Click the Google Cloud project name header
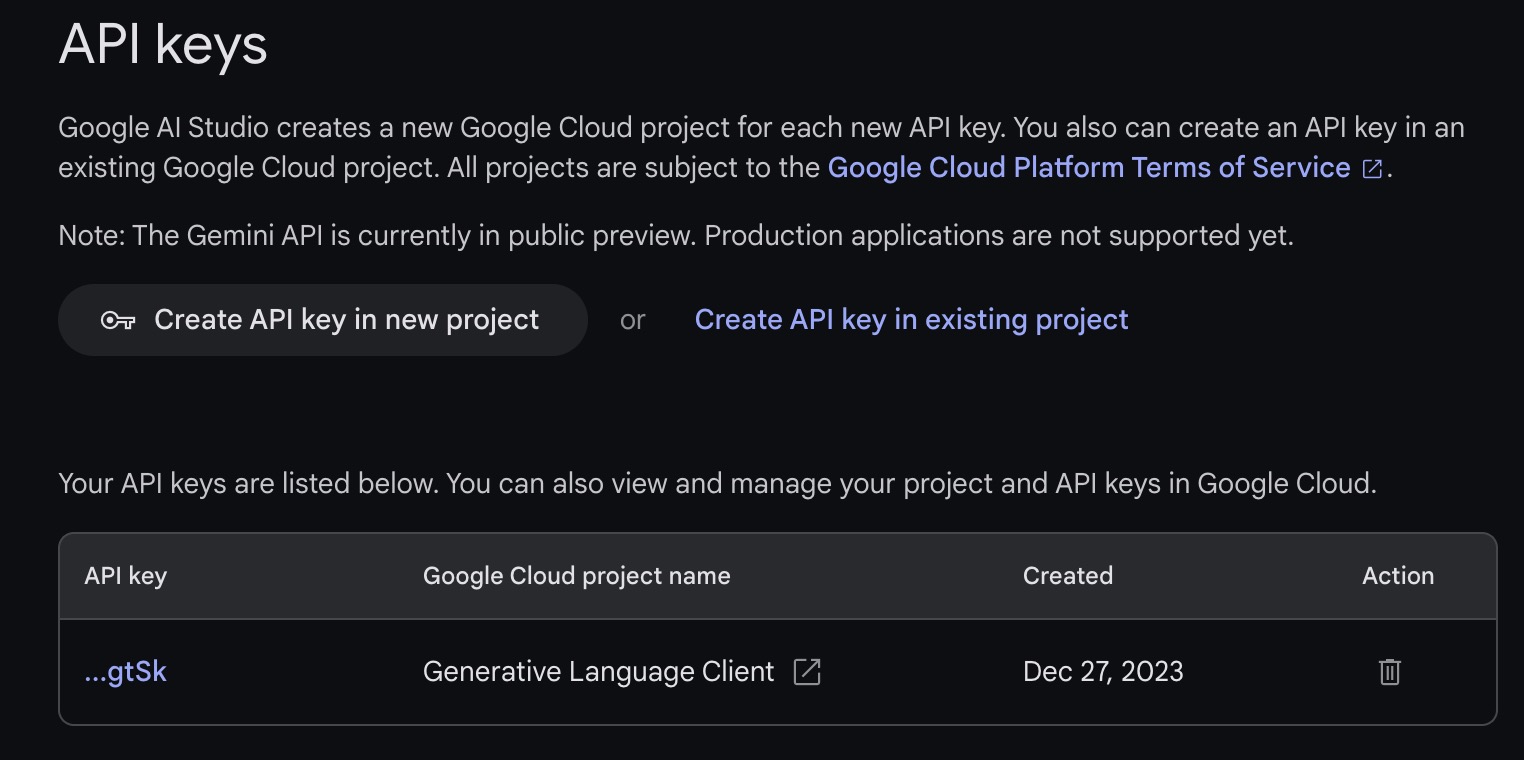The width and height of the screenshot is (1524, 760). 576,576
